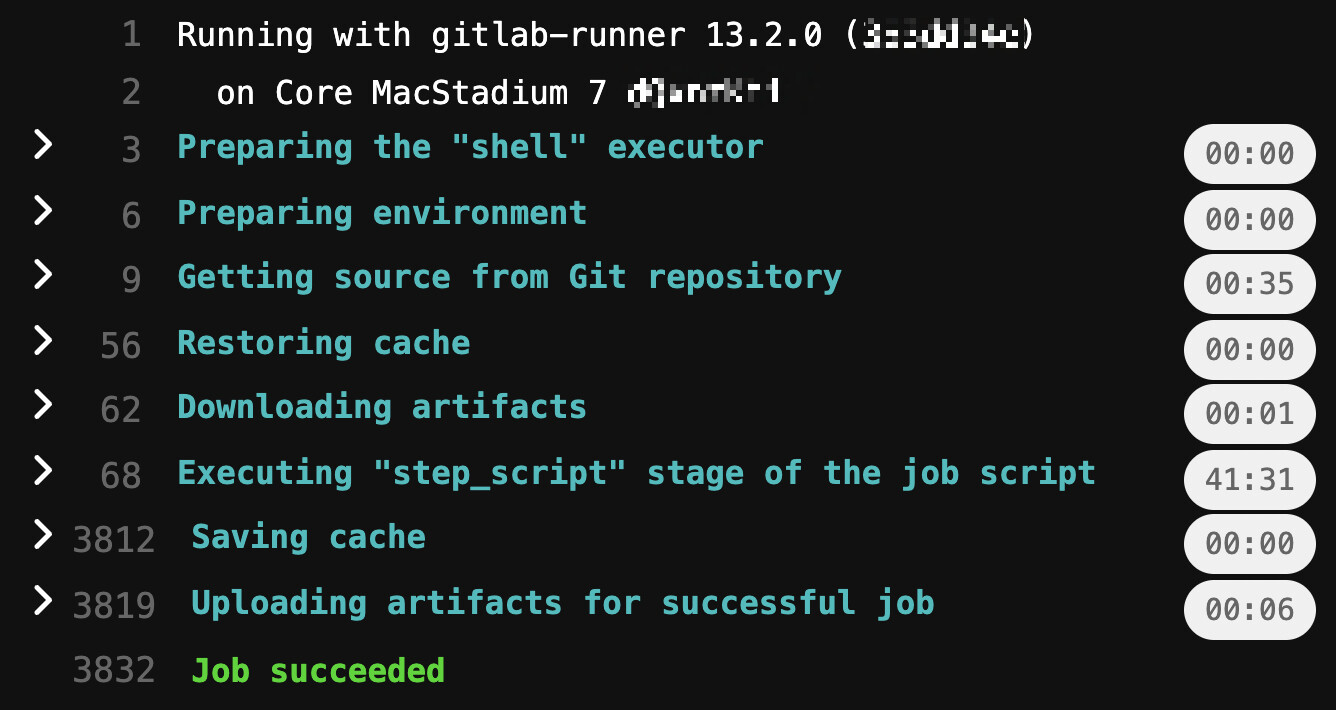Click the 00:06 upload duration badge
Screen dimensions: 1336x710
(x=1249, y=610)
